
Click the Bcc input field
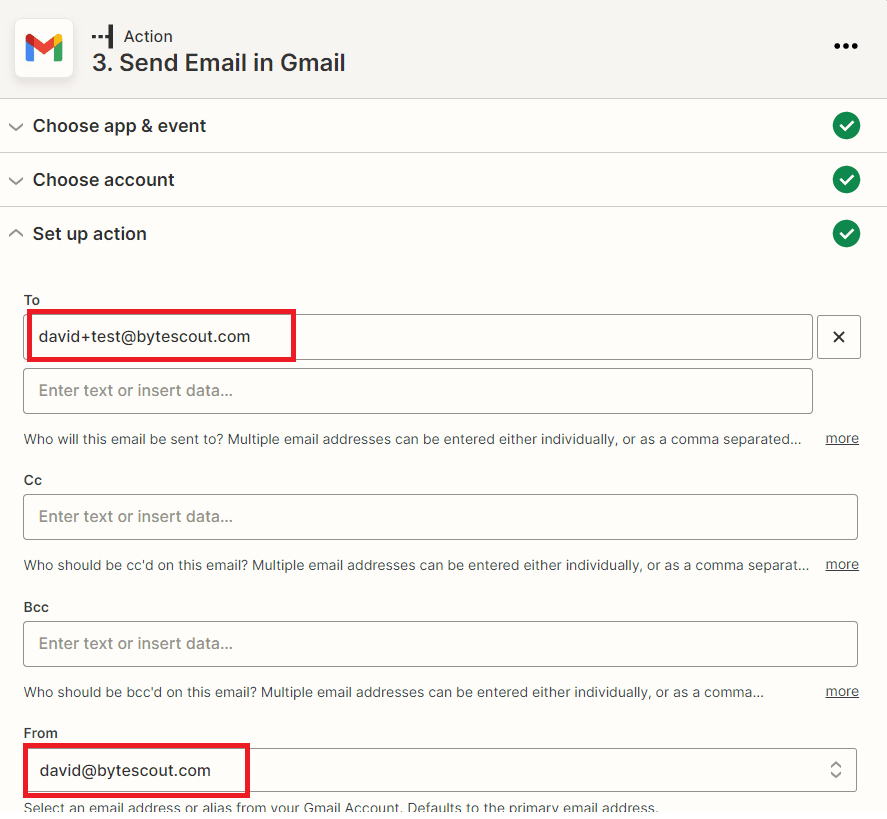[x=440, y=644]
